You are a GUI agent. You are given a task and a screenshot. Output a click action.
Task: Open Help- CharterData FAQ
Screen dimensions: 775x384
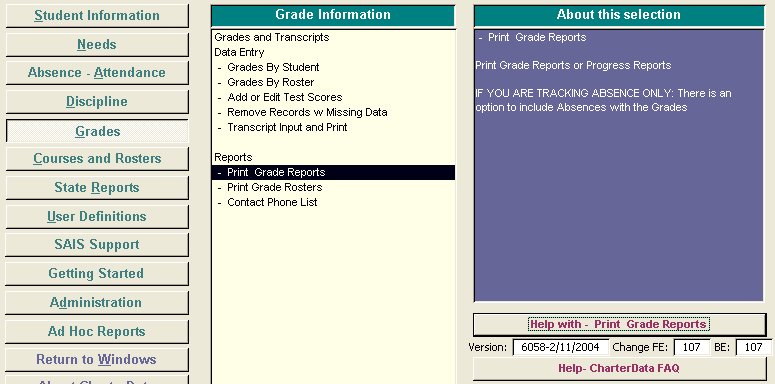[619, 368]
